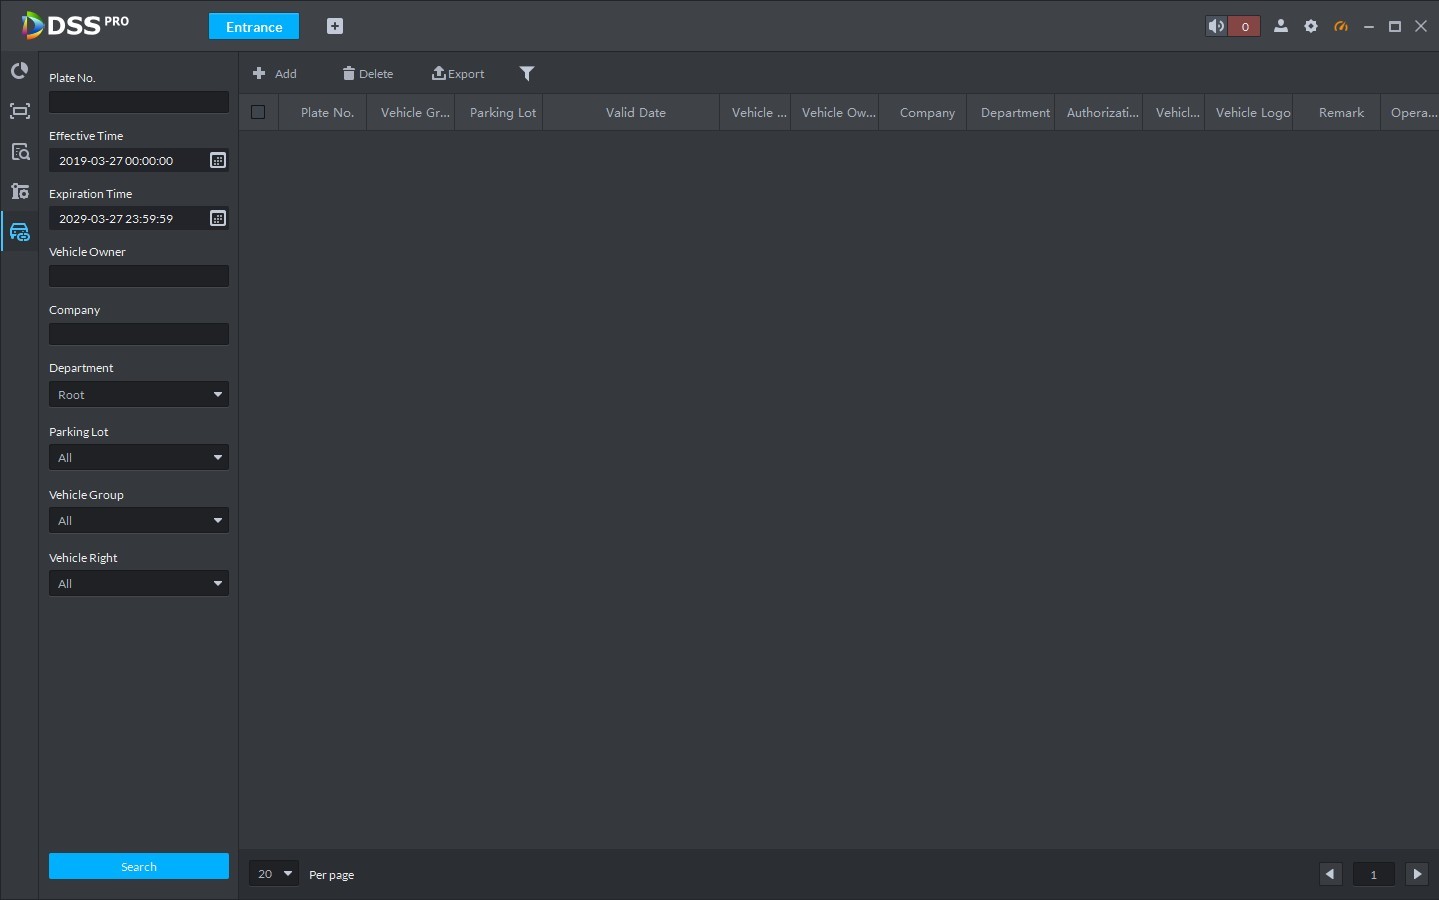Open the first sidebar pie-chart overview icon

coord(19,71)
